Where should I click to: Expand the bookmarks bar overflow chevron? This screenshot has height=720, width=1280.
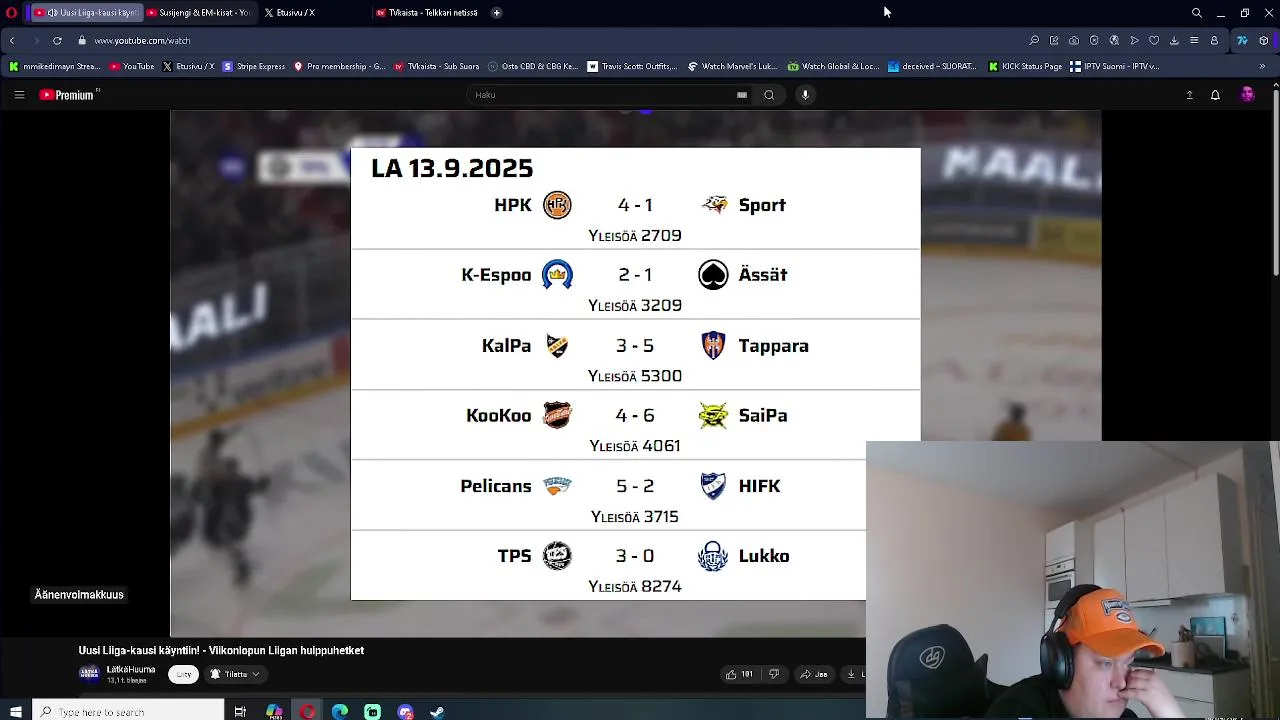pyautogui.click(x=1263, y=67)
